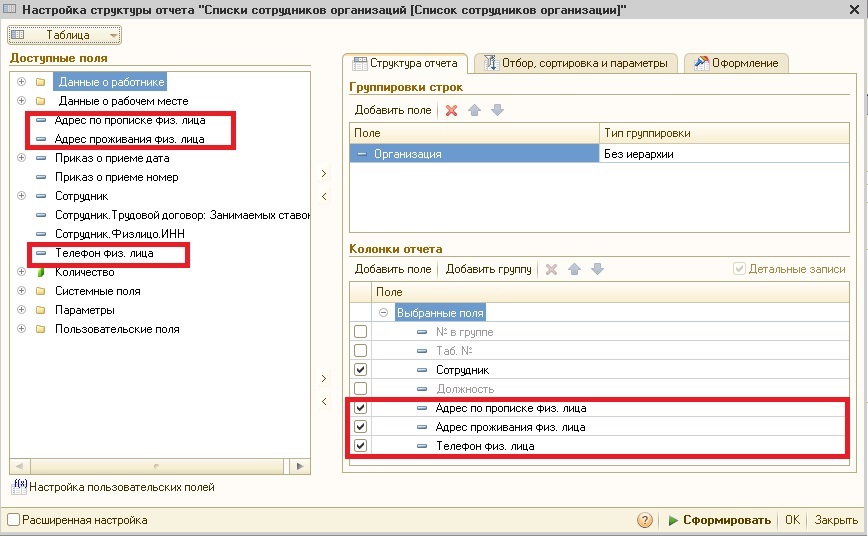Click the remove-from-groupings left chevron arrow

(x=324, y=197)
